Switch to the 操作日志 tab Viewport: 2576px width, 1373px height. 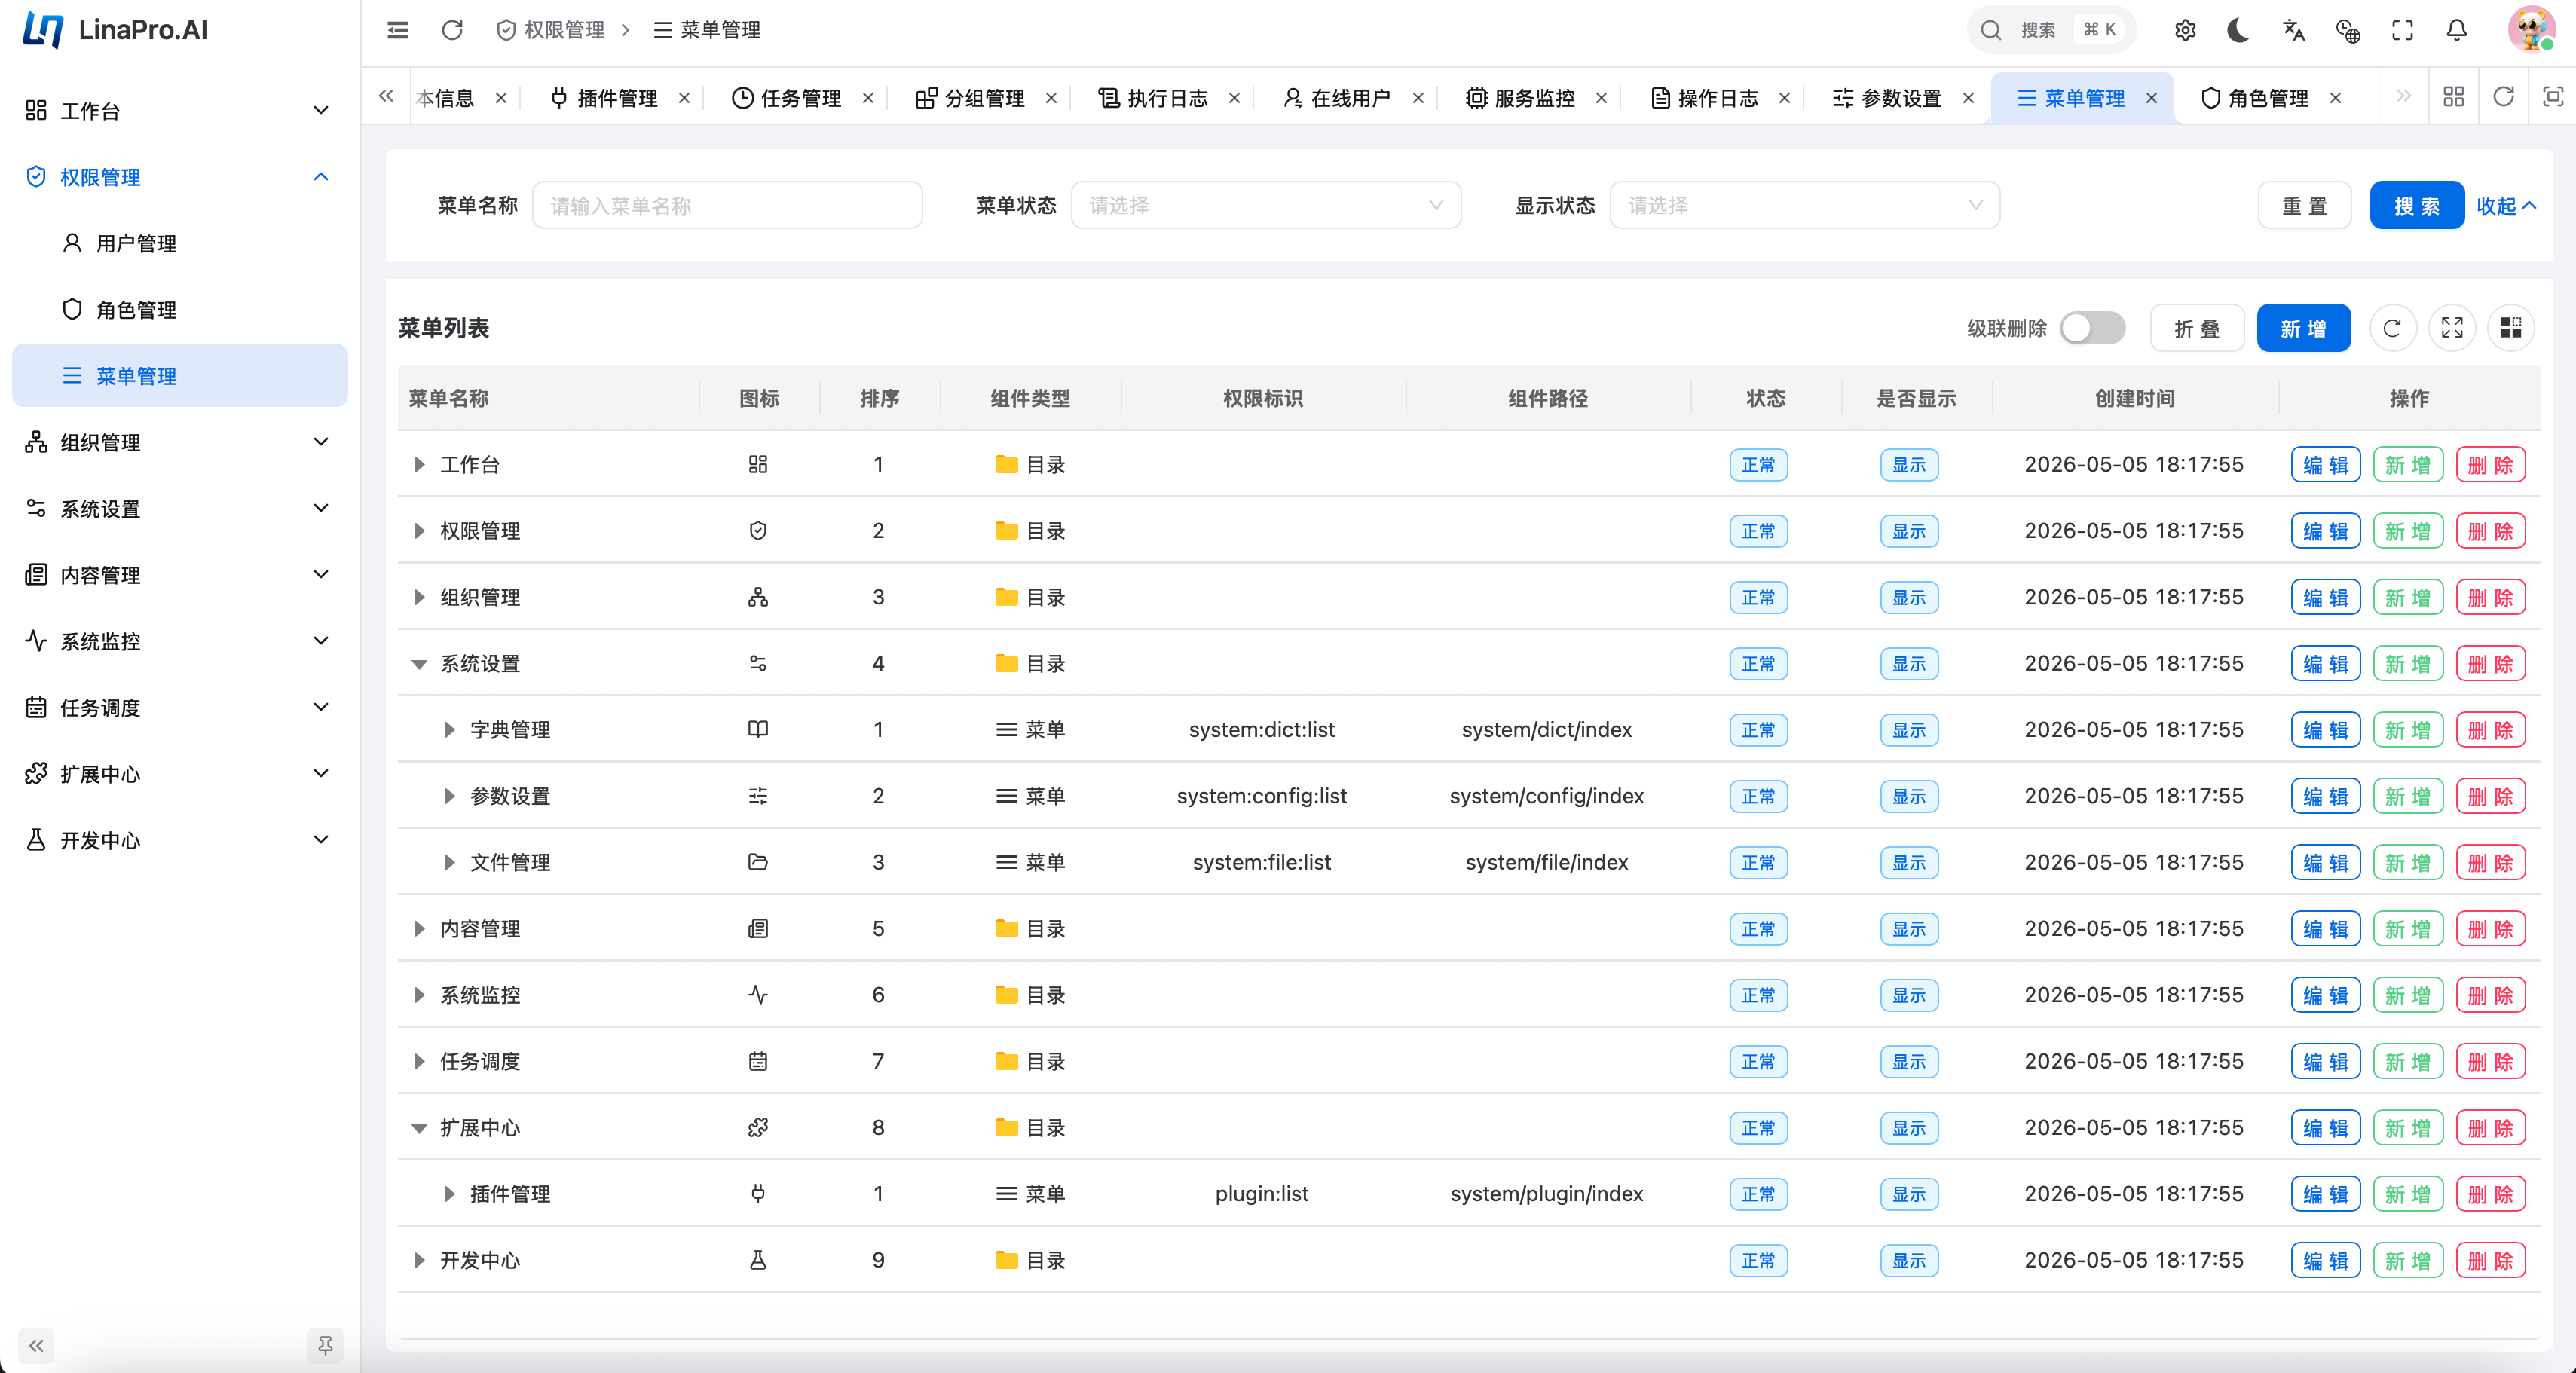pyautogui.click(x=1704, y=98)
